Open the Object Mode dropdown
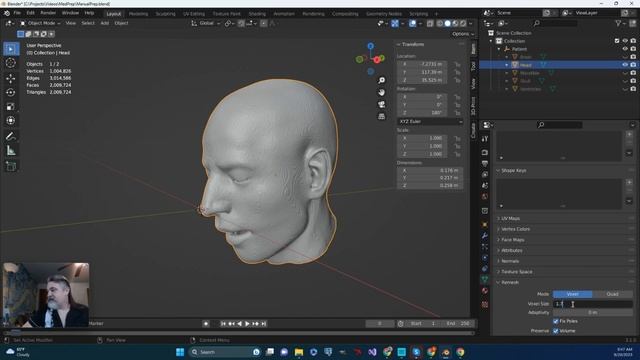 [x=40, y=23]
